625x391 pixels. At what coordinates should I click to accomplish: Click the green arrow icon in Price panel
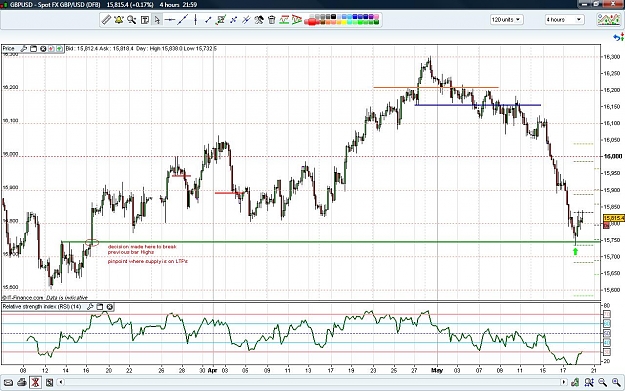tap(59, 49)
